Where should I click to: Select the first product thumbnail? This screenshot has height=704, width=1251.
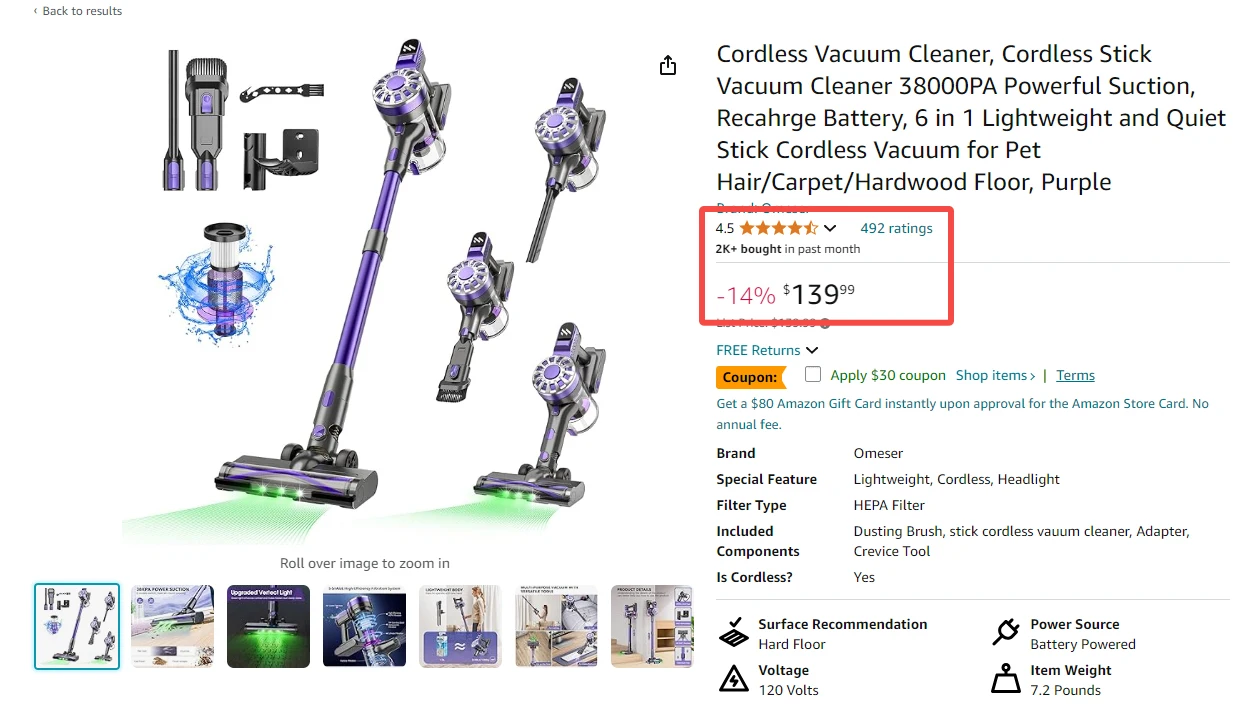pos(77,626)
